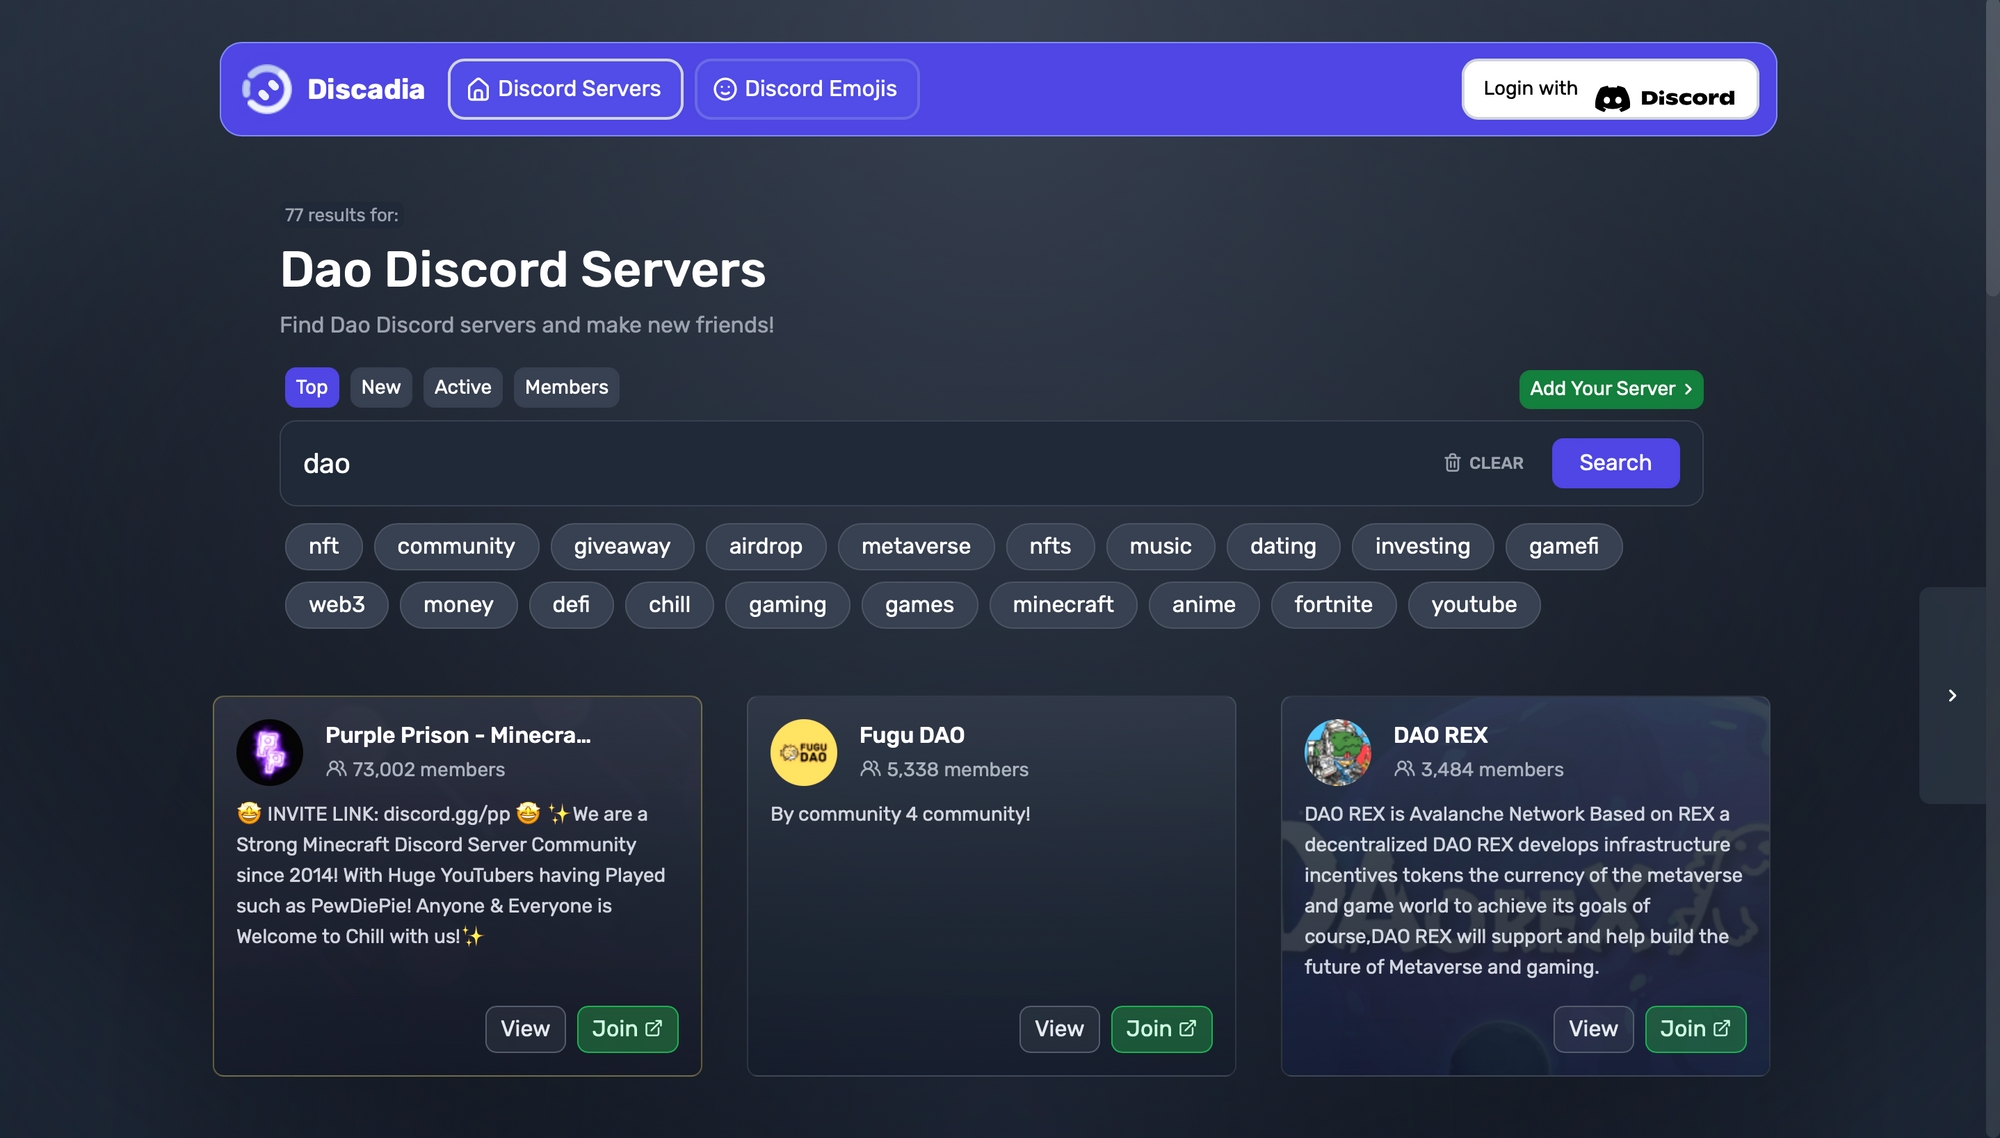Click the 73,002 members count
Viewport: 2000px width, 1138px height.
[x=416, y=769]
